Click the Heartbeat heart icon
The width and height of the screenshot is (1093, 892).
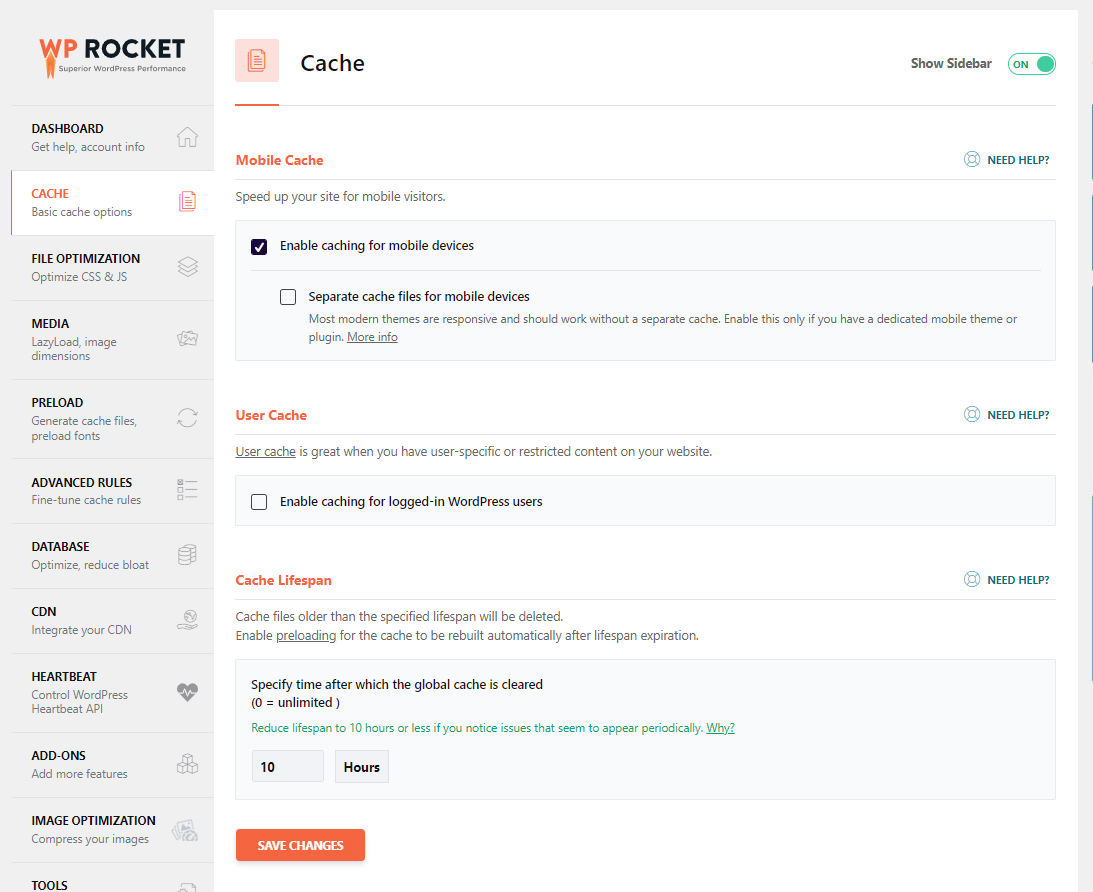click(187, 692)
